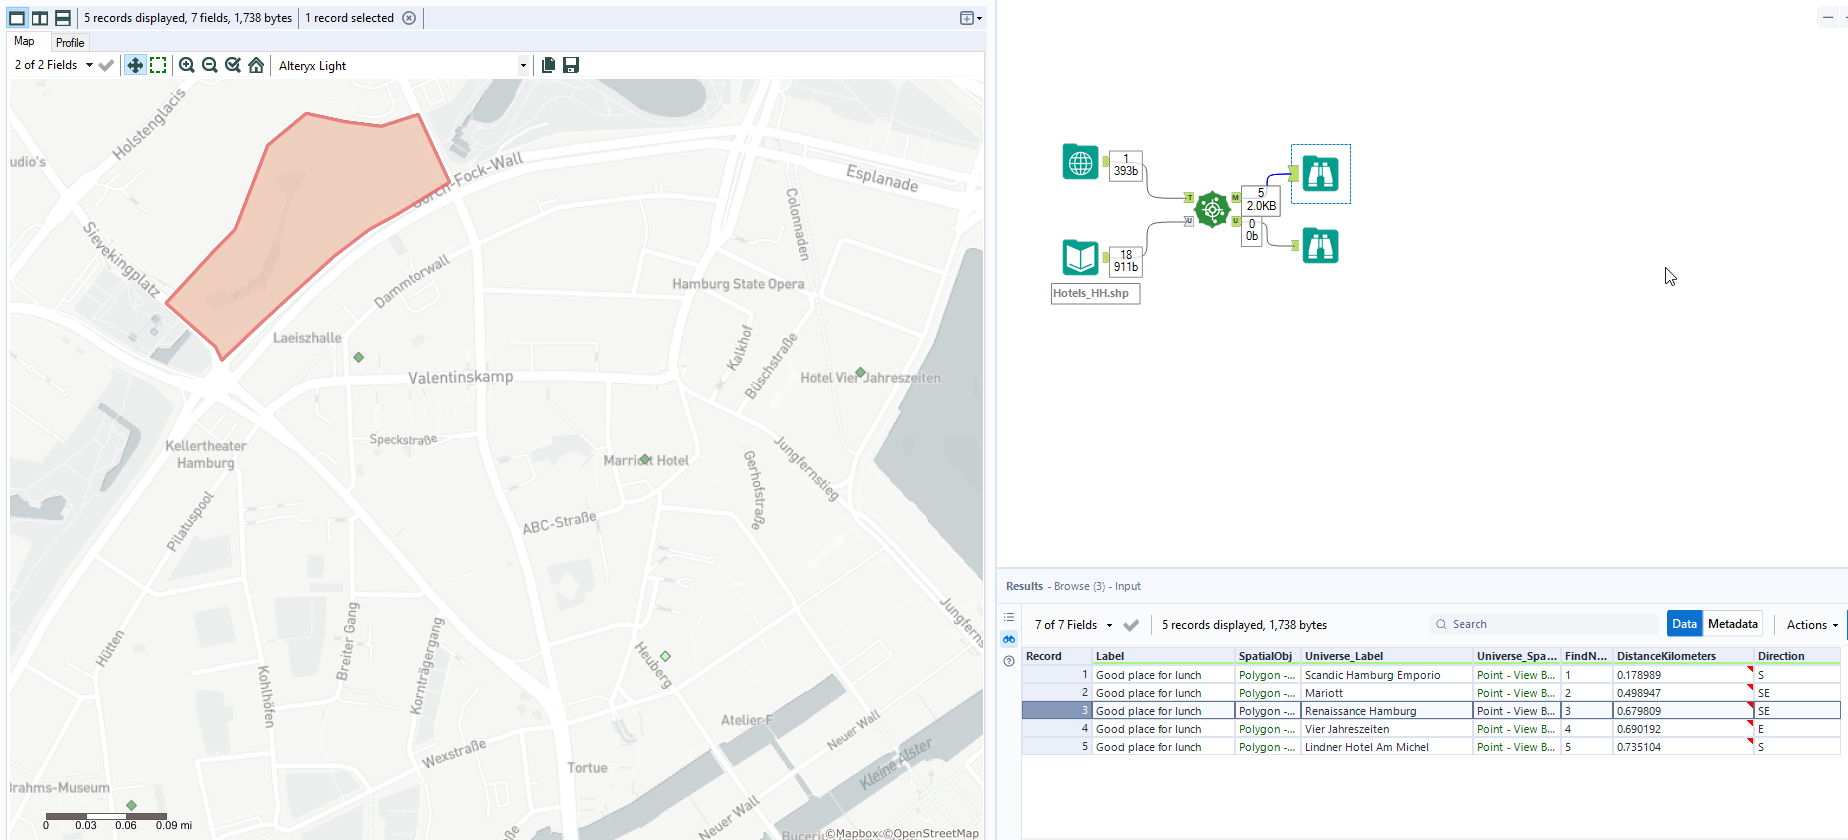The width and height of the screenshot is (1848, 840).
Task: Switch to Metadata view in results
Action: pyautogui.click(x=1732, y=624)
